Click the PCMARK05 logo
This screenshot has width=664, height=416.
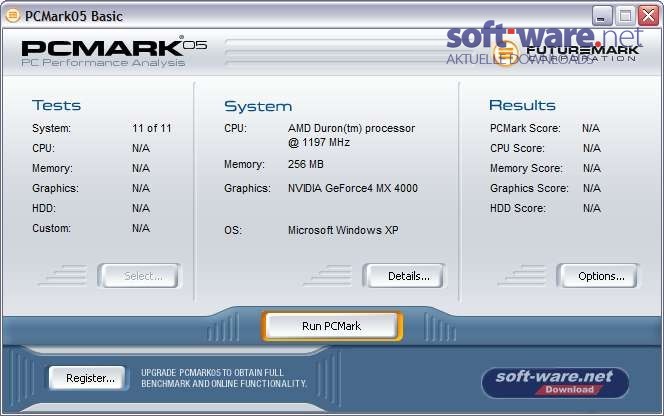[x=114, y=47]
